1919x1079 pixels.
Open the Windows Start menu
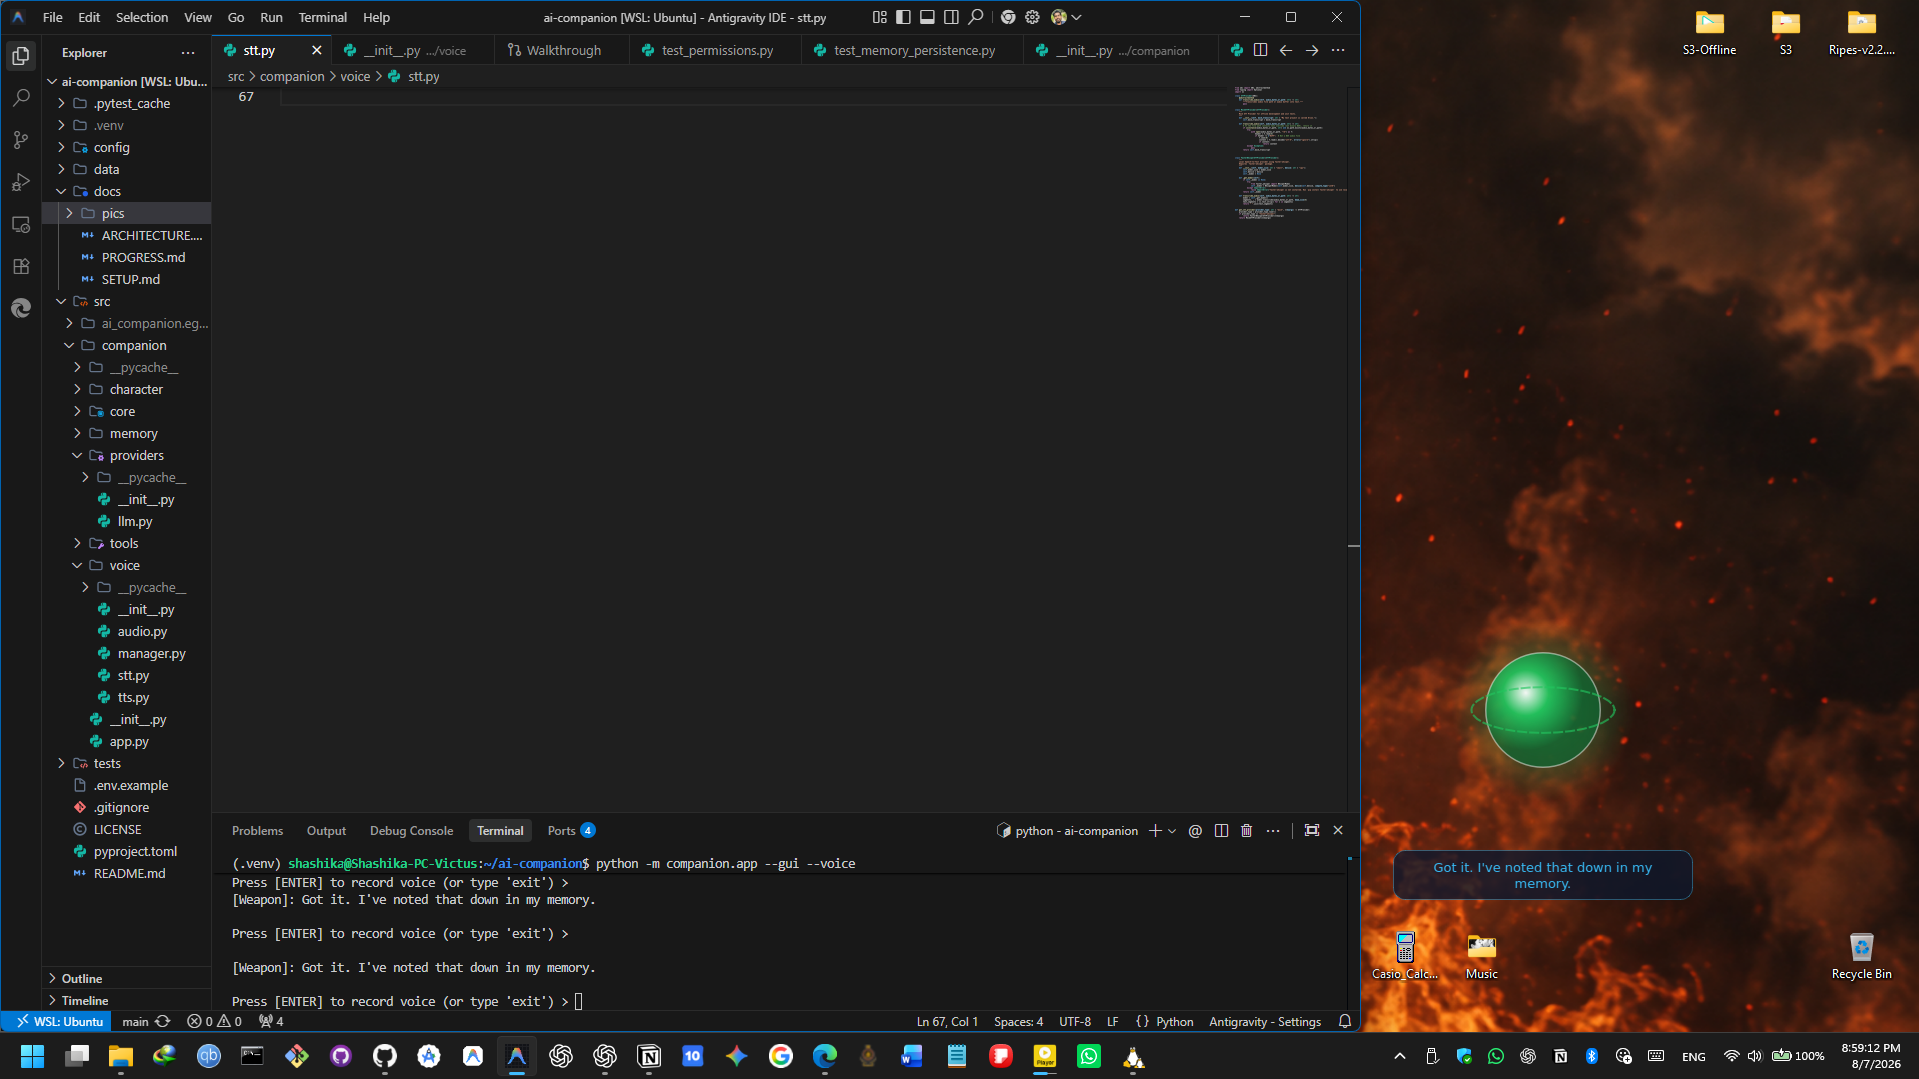[x=33, y=1056]
